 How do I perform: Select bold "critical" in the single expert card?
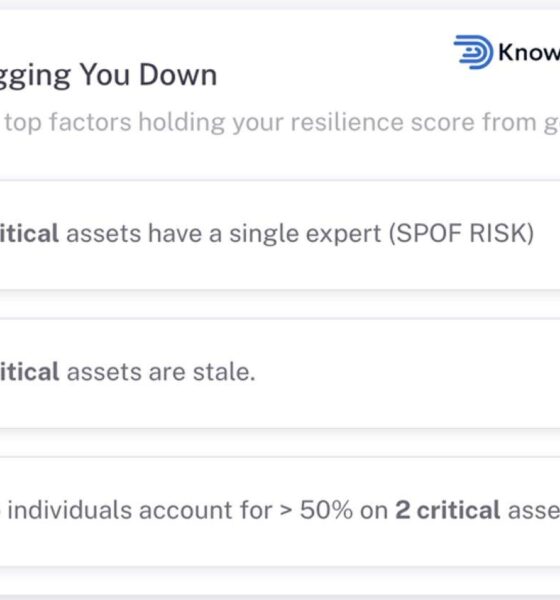pos(29,233)
